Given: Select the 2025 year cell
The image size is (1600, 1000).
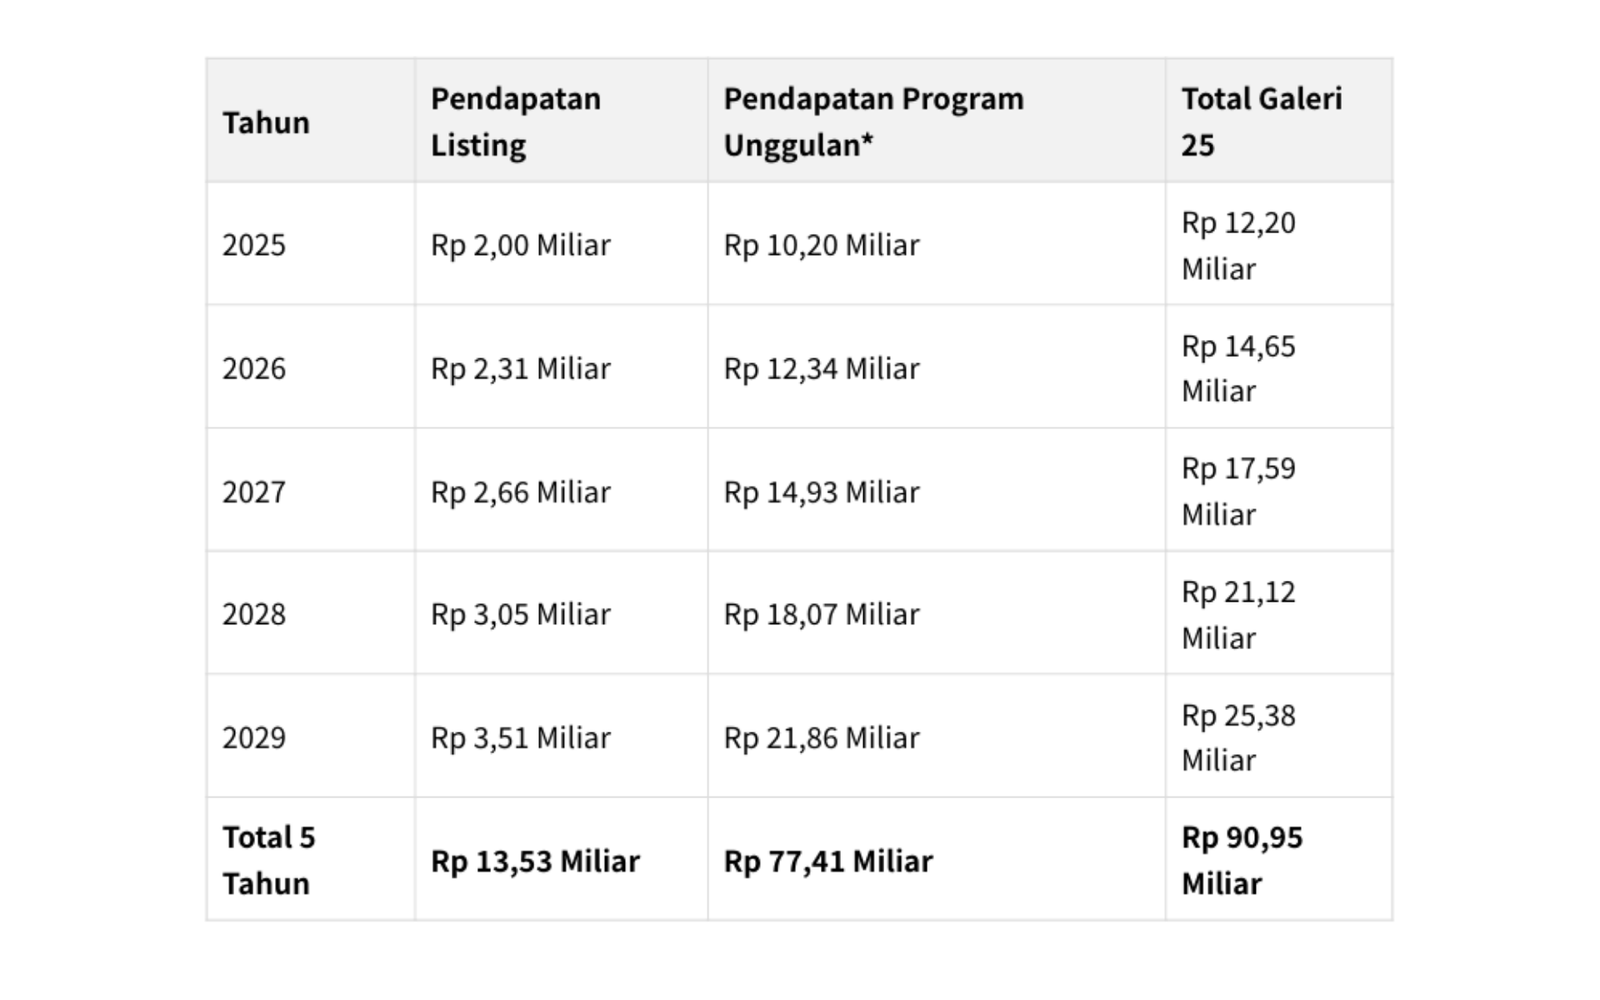Looking at the screenshot, I should click(254, 245).
